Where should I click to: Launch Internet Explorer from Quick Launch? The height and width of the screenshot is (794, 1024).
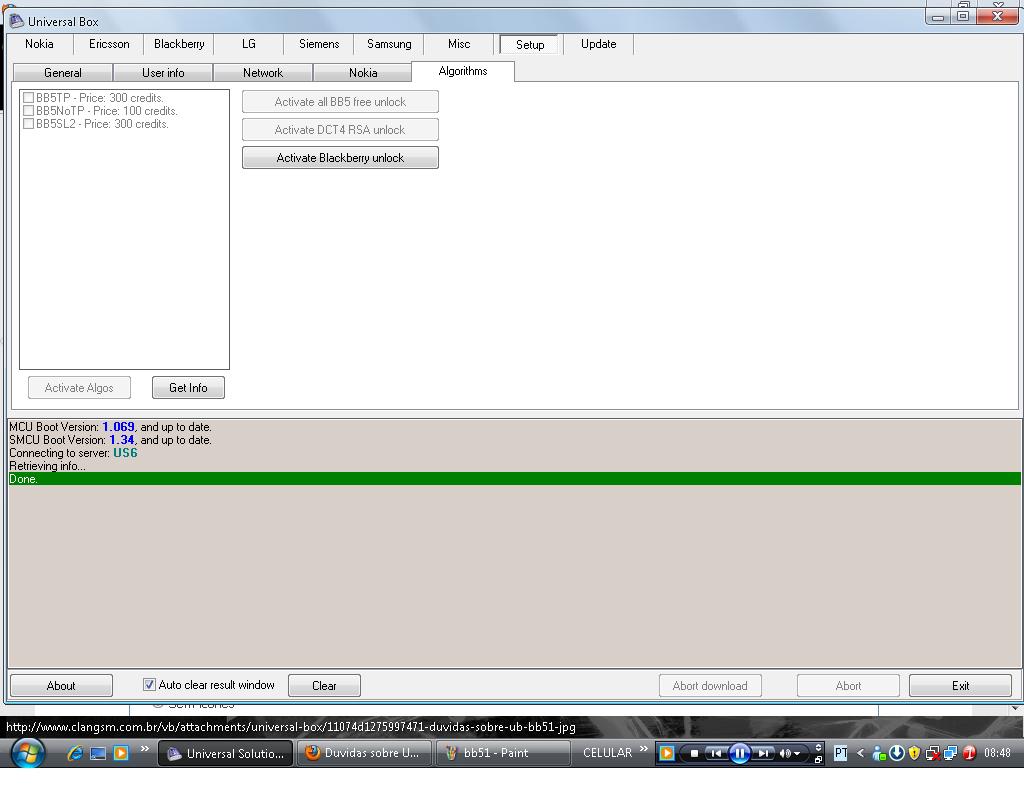point(75,753)
